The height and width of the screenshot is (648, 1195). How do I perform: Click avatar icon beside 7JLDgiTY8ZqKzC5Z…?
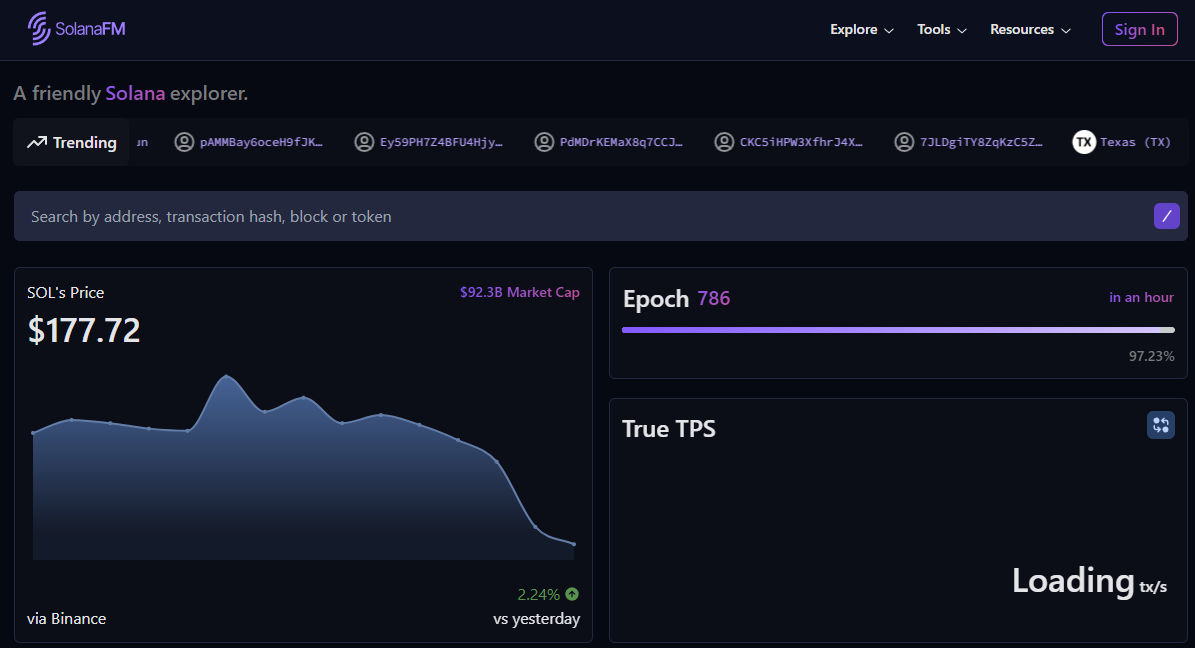coord(904,142)
